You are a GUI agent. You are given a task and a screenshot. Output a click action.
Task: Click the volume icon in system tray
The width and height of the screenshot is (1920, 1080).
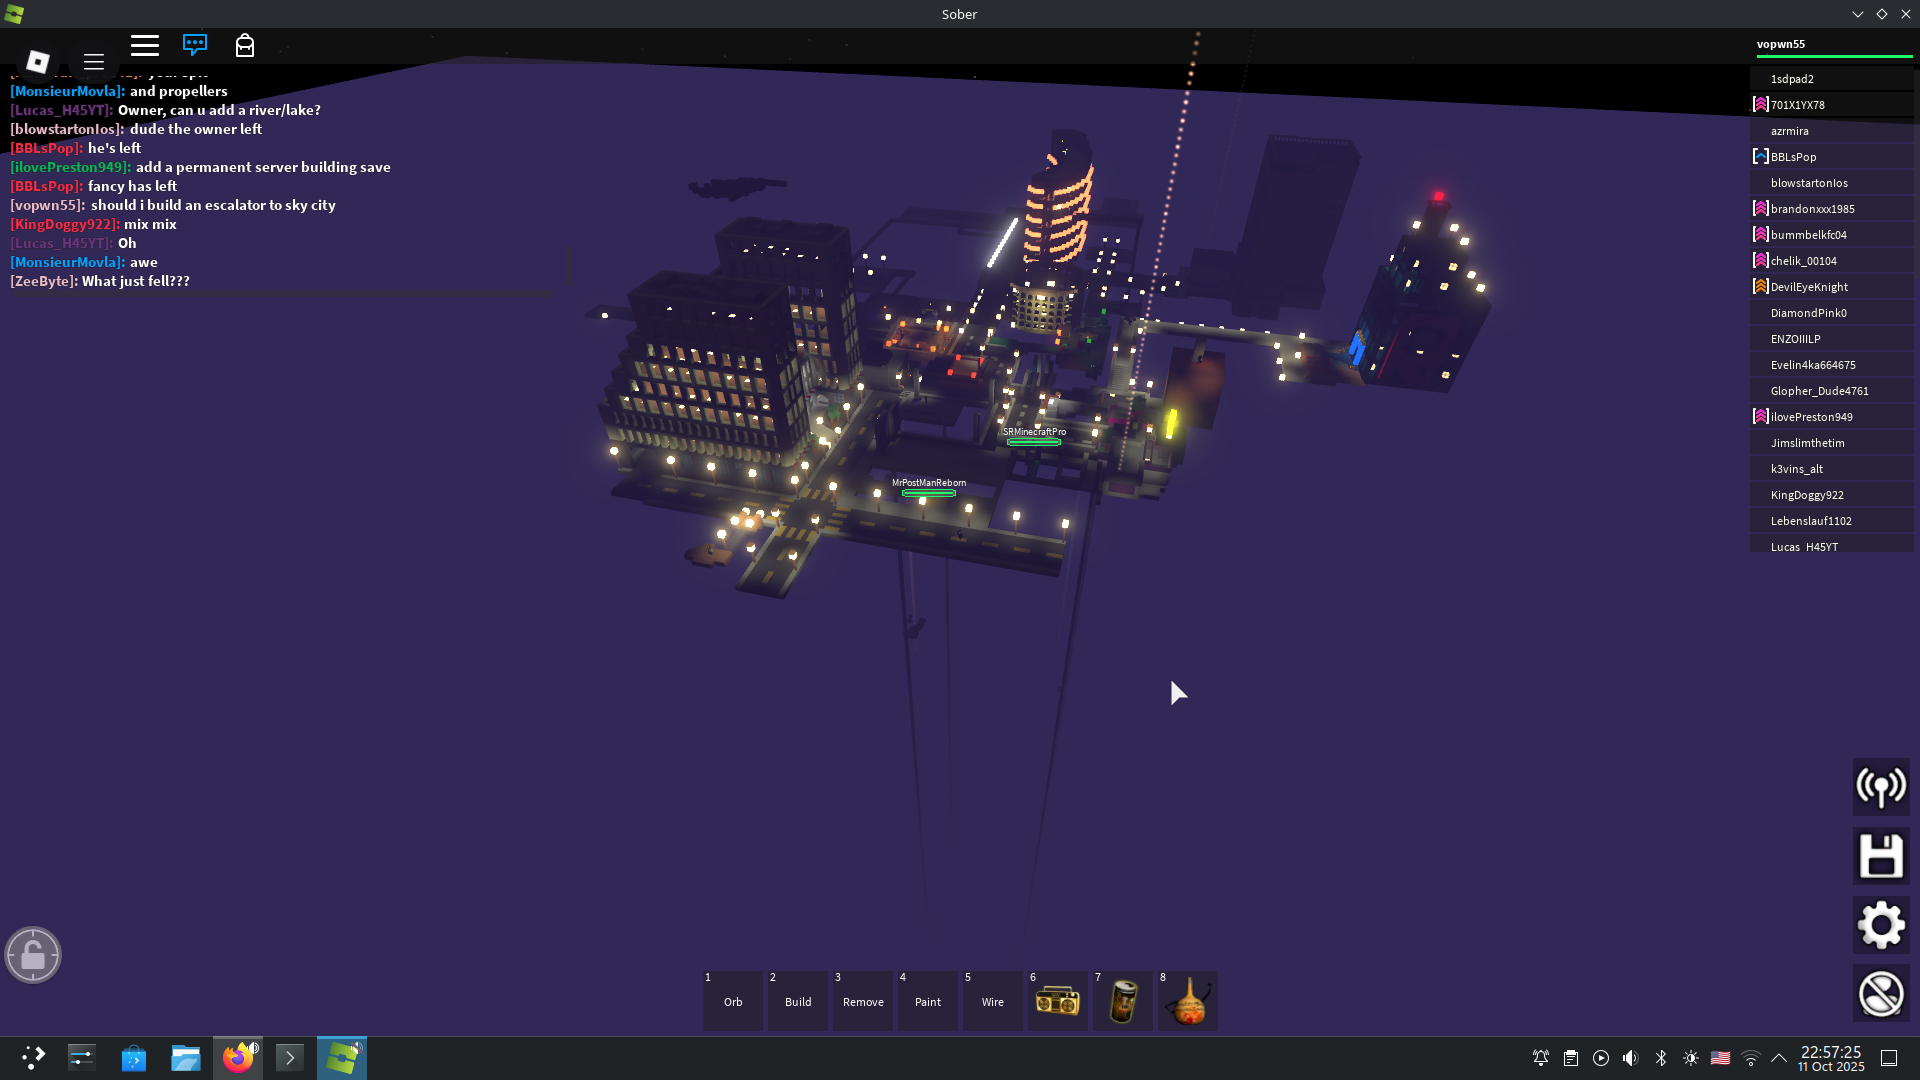tap(1631, 1058)
